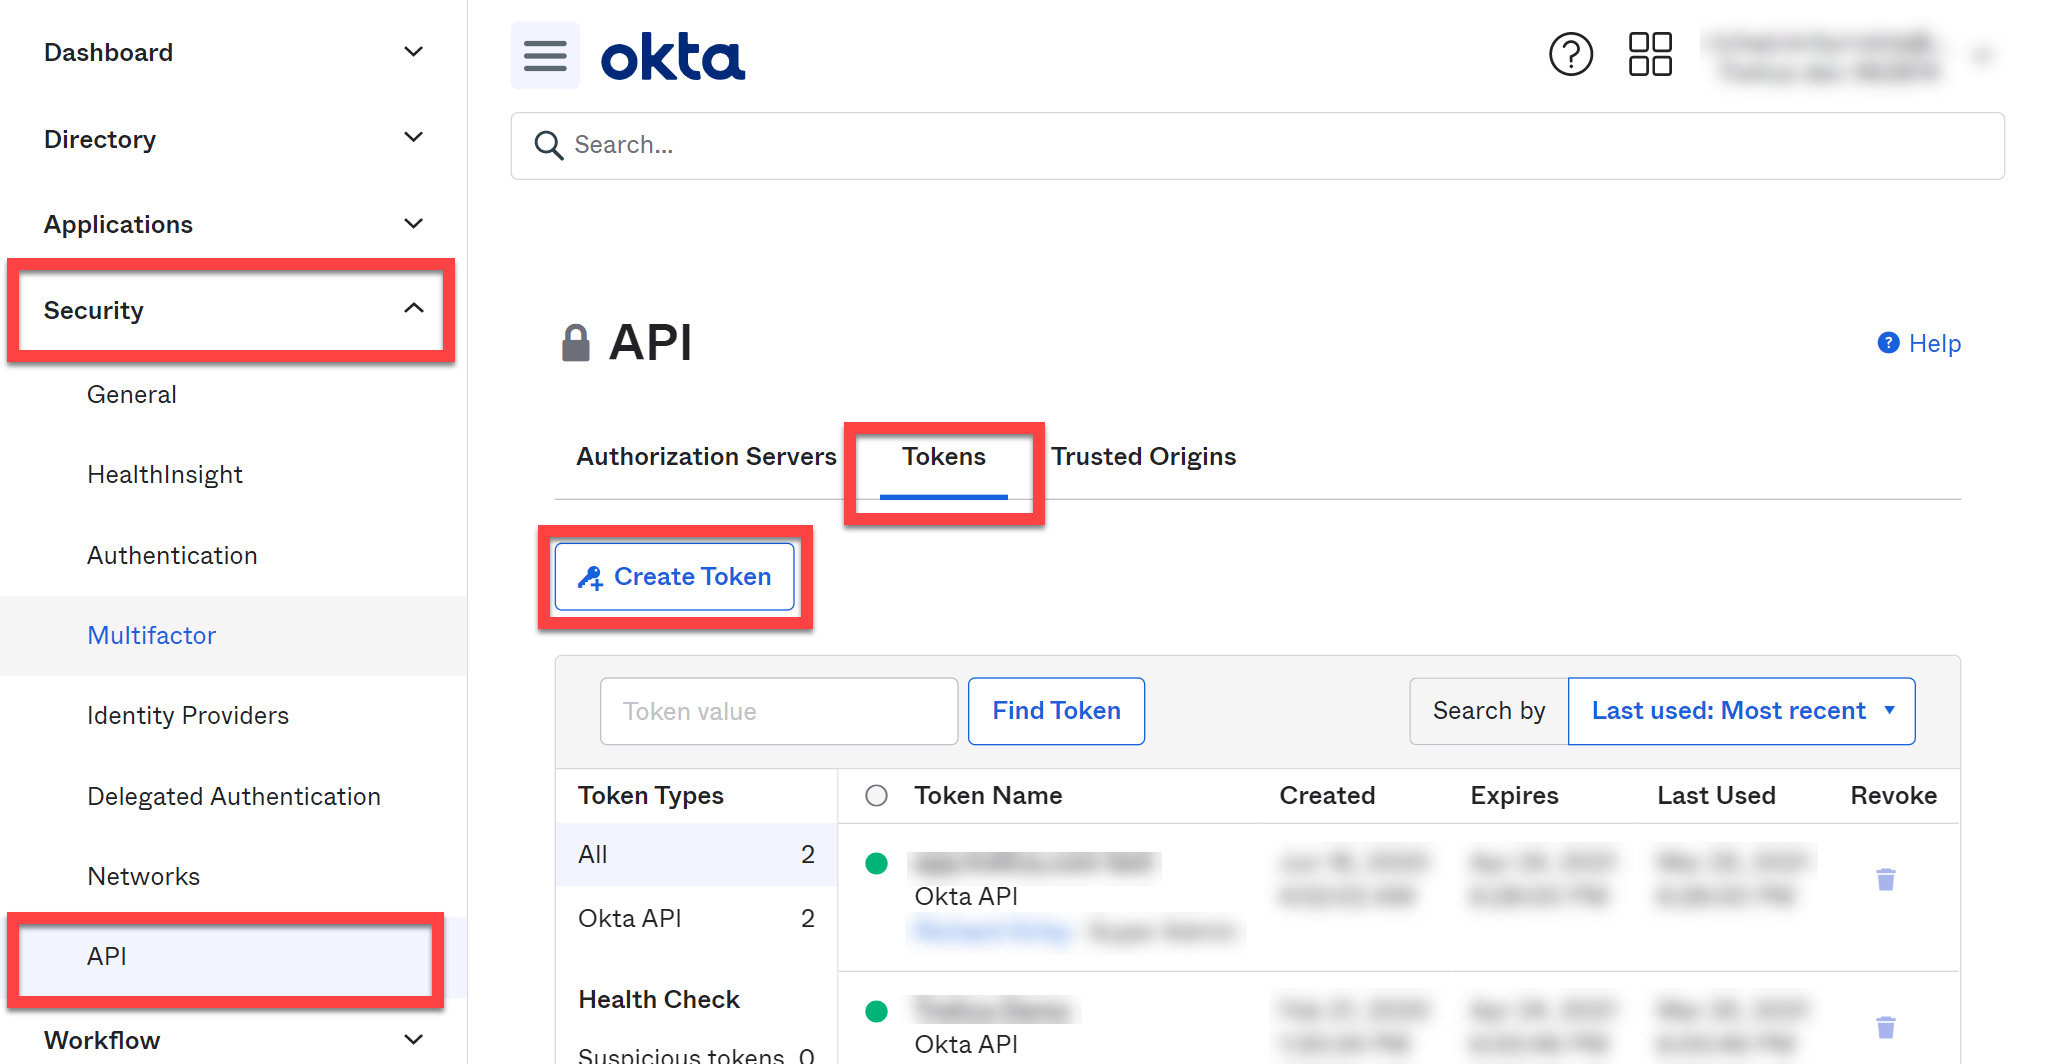Click the second token's green status dot
The width and height of the screenshot is (2047, 1064).
pyautogui.click(x=877, y=1012)
